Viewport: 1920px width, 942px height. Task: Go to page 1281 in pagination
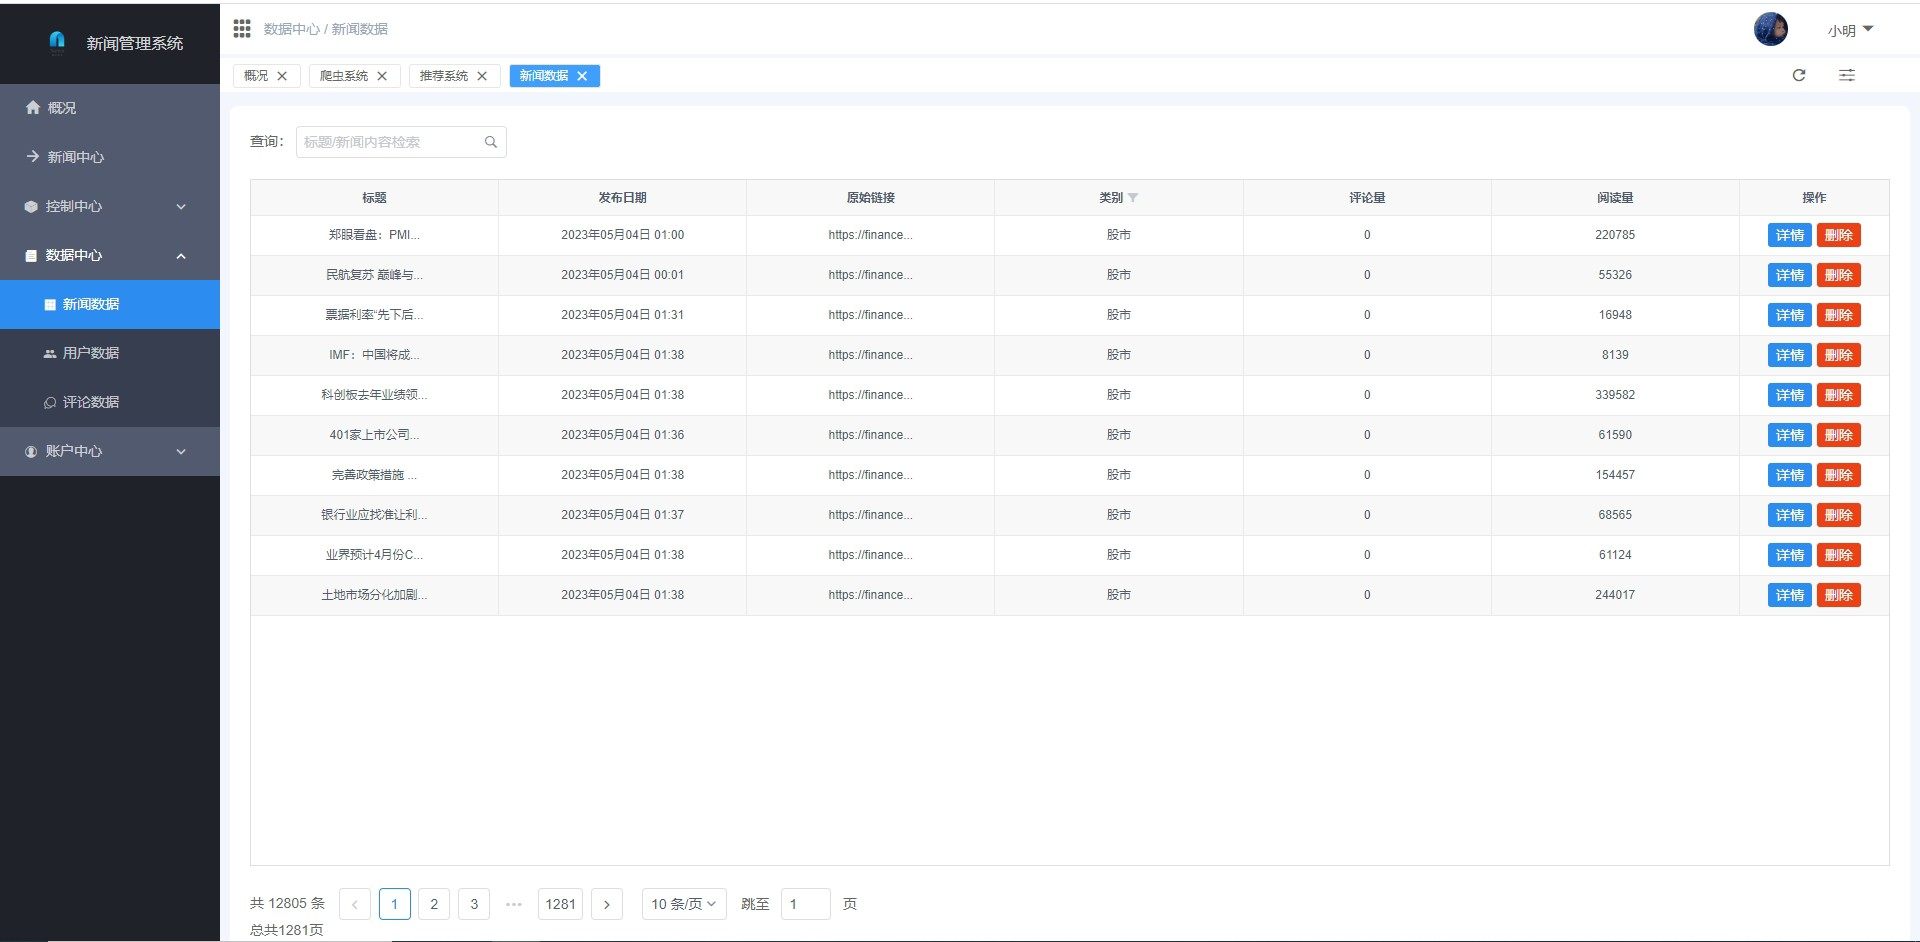[x=560, y=904]
